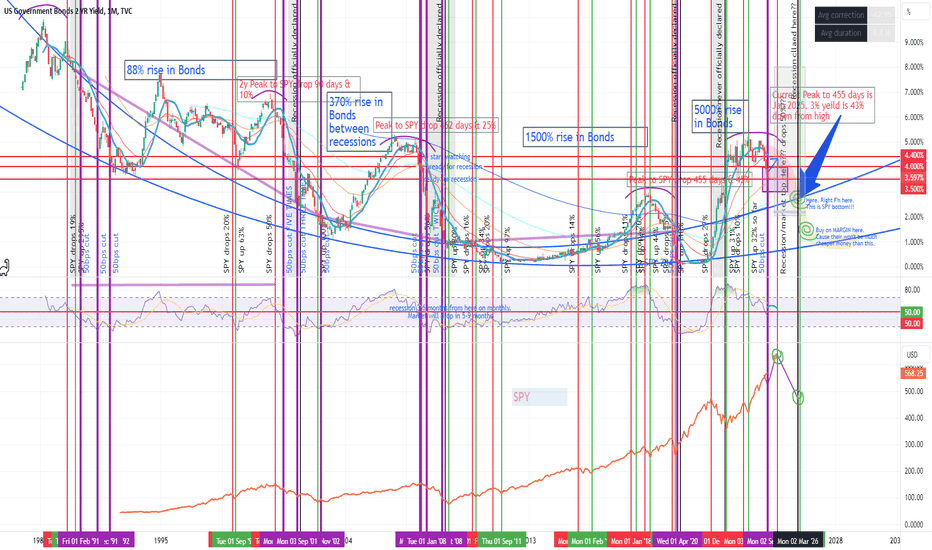Click the 'Mon 01 Jan '18' date marker
932x550 pixels.
point(631,541)
